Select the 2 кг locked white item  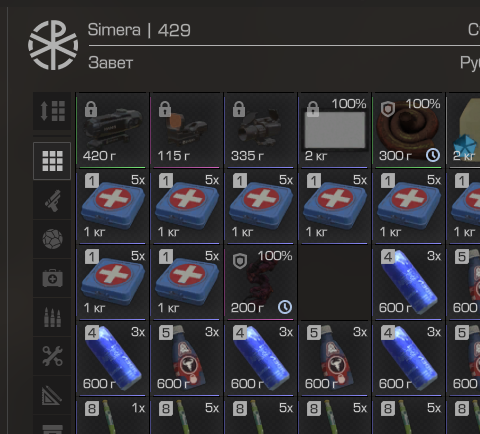point(334,130)
